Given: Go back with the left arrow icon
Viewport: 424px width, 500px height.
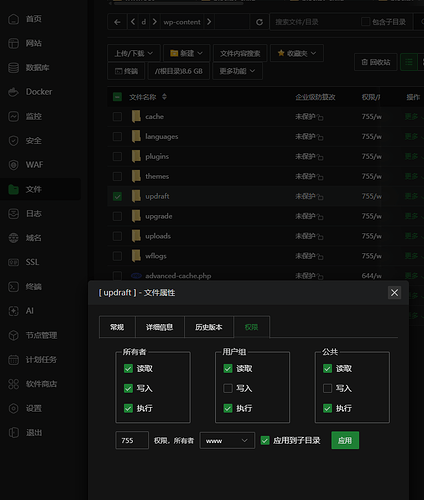Looking at the screenshot, I should tap(117, 22).
